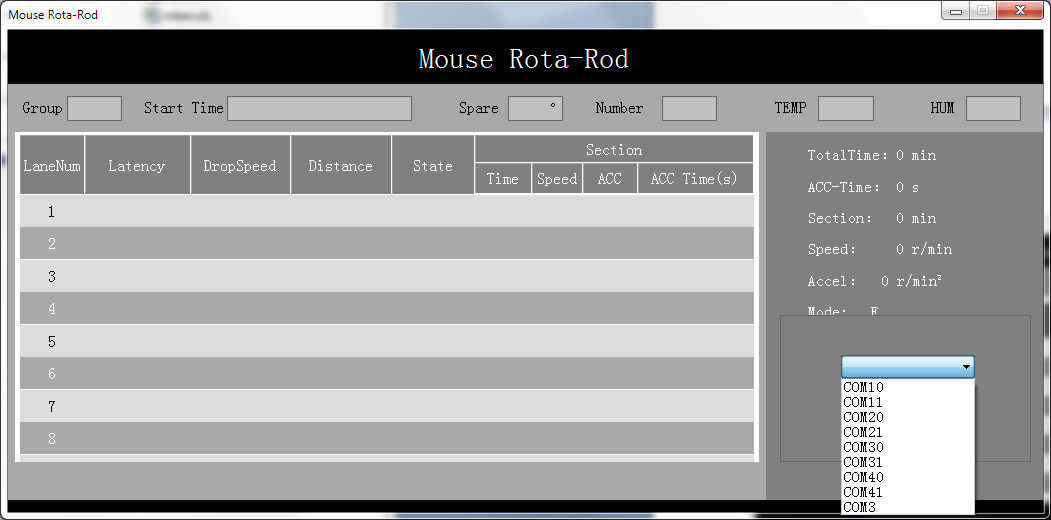This screenshot has height=520, width=1051.
Task: Select the Number input box
Action: (x=689, y=108)
